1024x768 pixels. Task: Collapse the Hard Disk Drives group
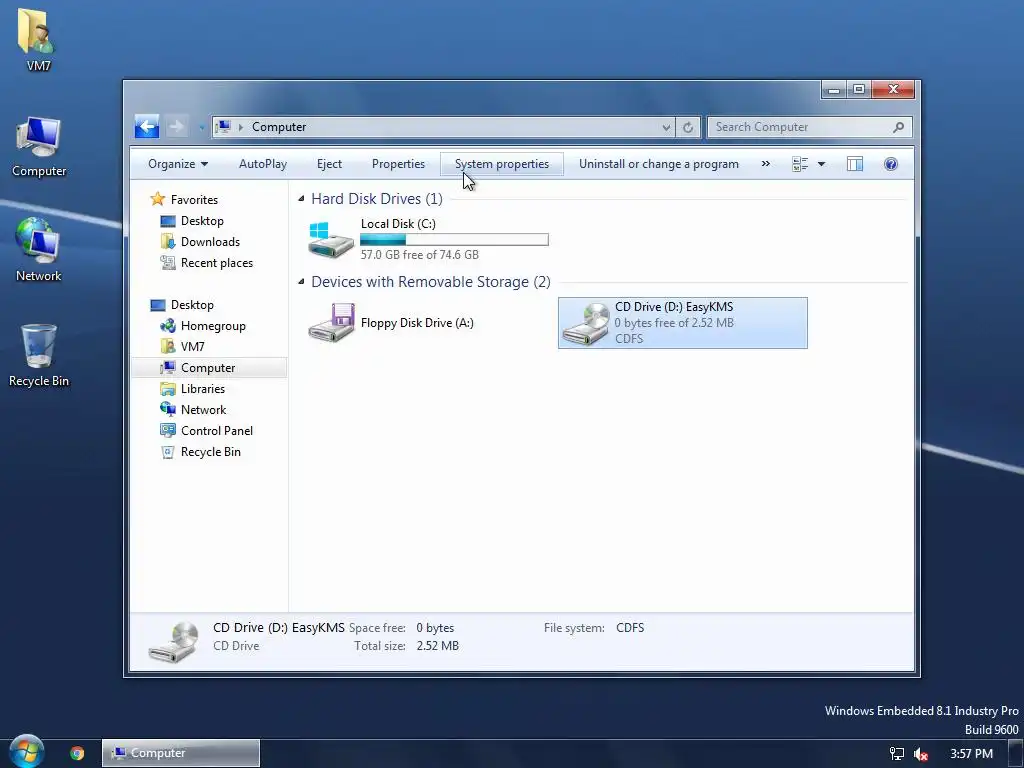(x=301, y=199)
